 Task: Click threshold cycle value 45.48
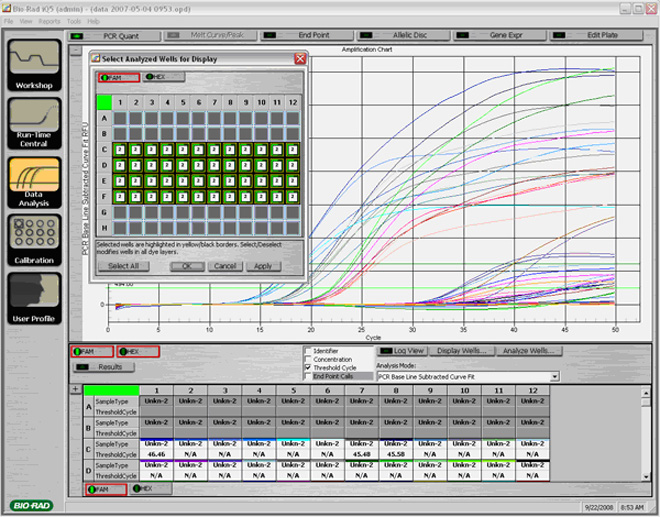(x=362, y=454)
